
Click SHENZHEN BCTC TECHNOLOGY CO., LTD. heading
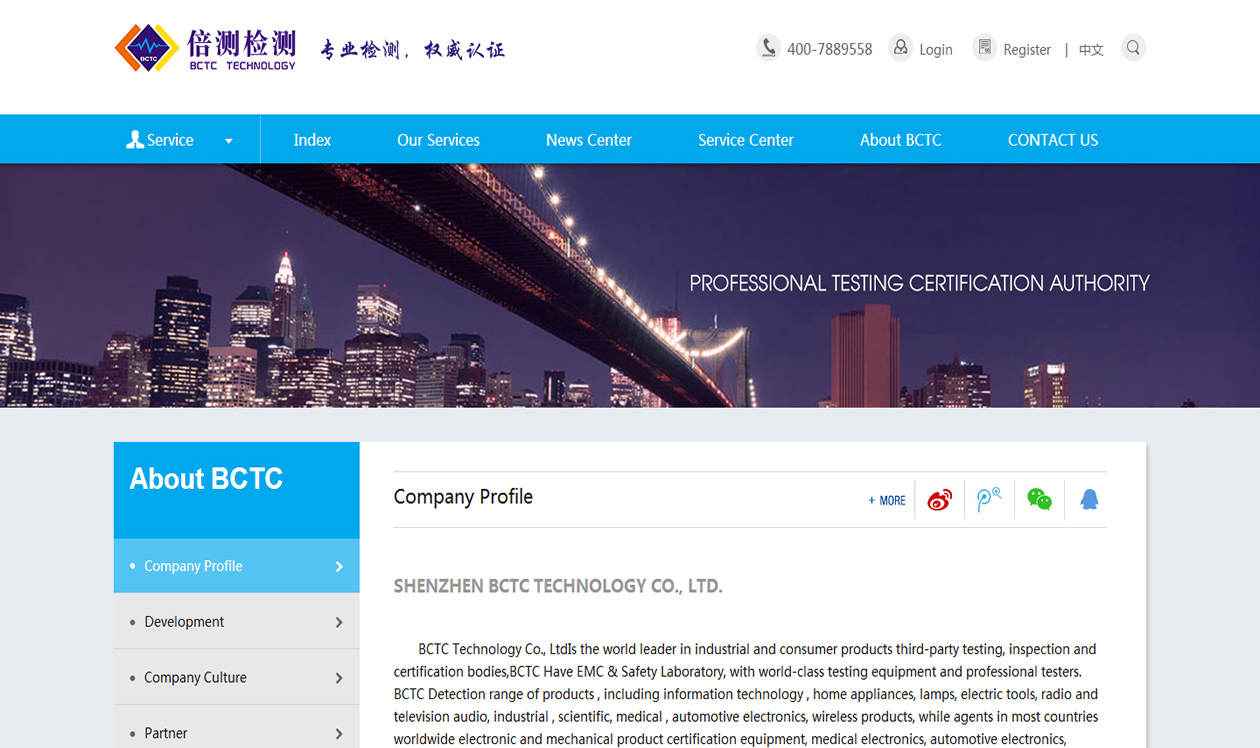click(x=558, y=586)
